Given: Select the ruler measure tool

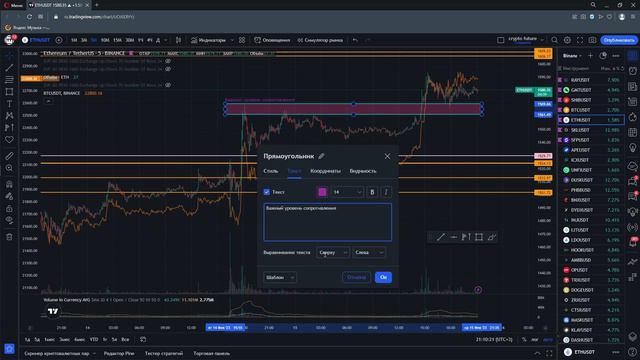Looking at the screenshot, I should 9,156.
